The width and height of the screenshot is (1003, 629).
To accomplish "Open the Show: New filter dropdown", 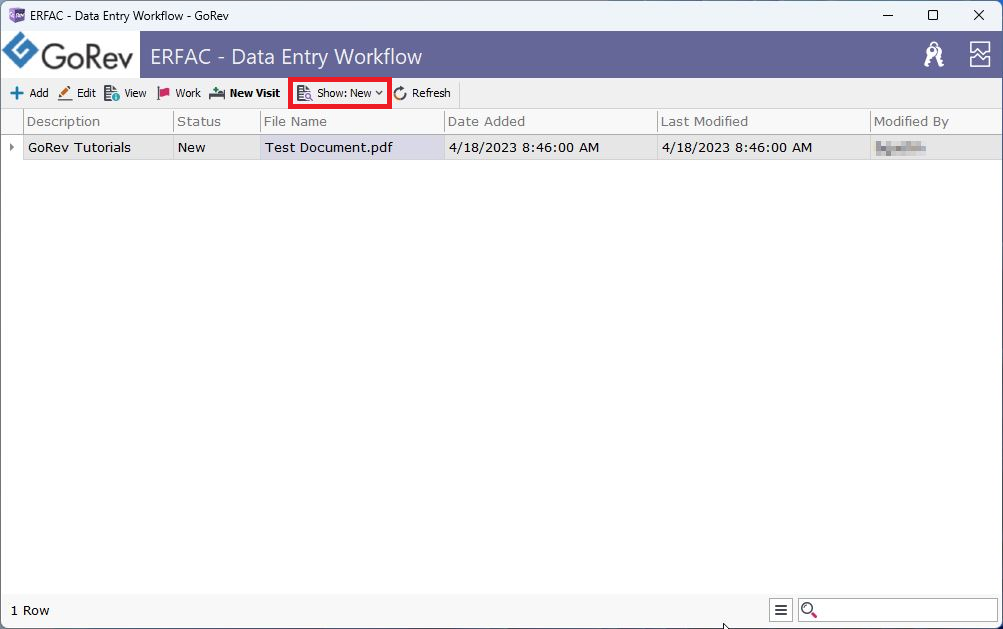I will point(340,93).
